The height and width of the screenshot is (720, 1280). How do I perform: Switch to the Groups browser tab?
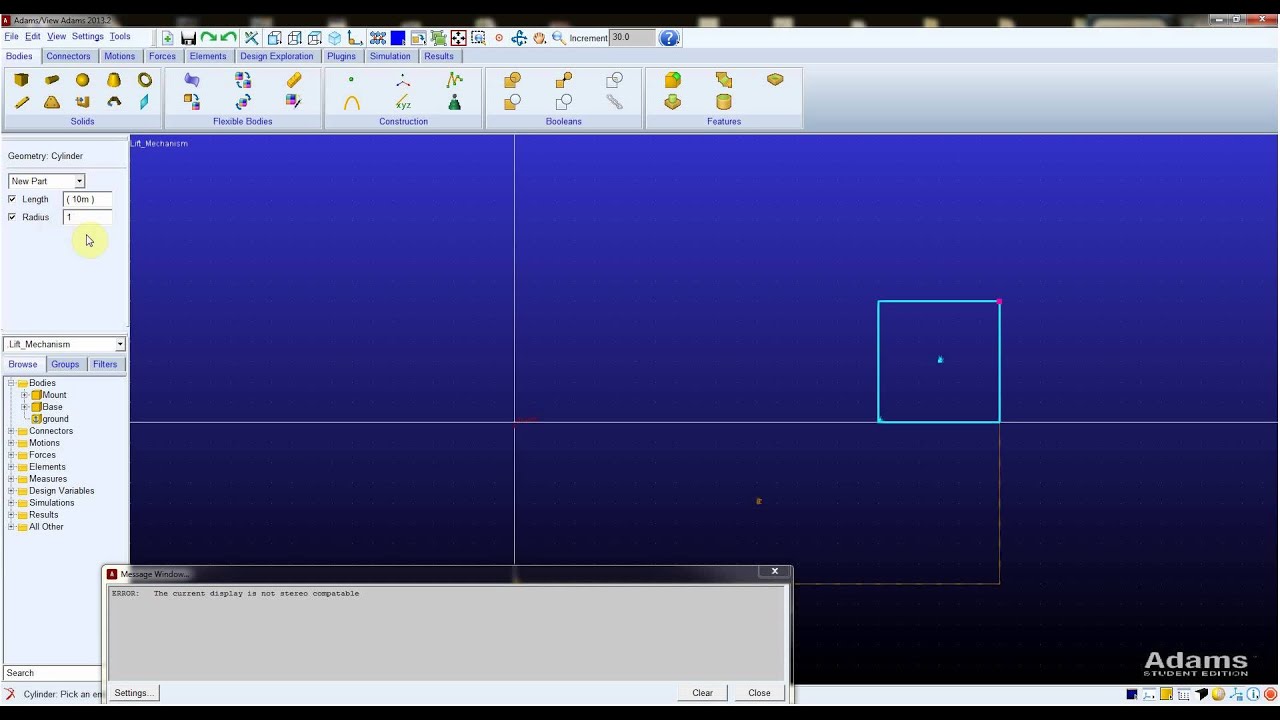point(65,364)
